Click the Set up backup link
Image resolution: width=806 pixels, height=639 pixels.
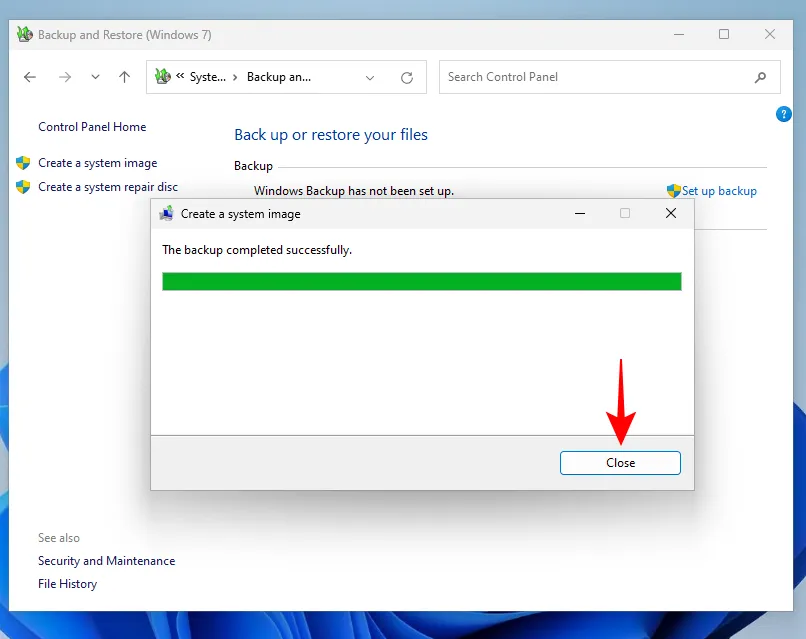tap(719, 191)
